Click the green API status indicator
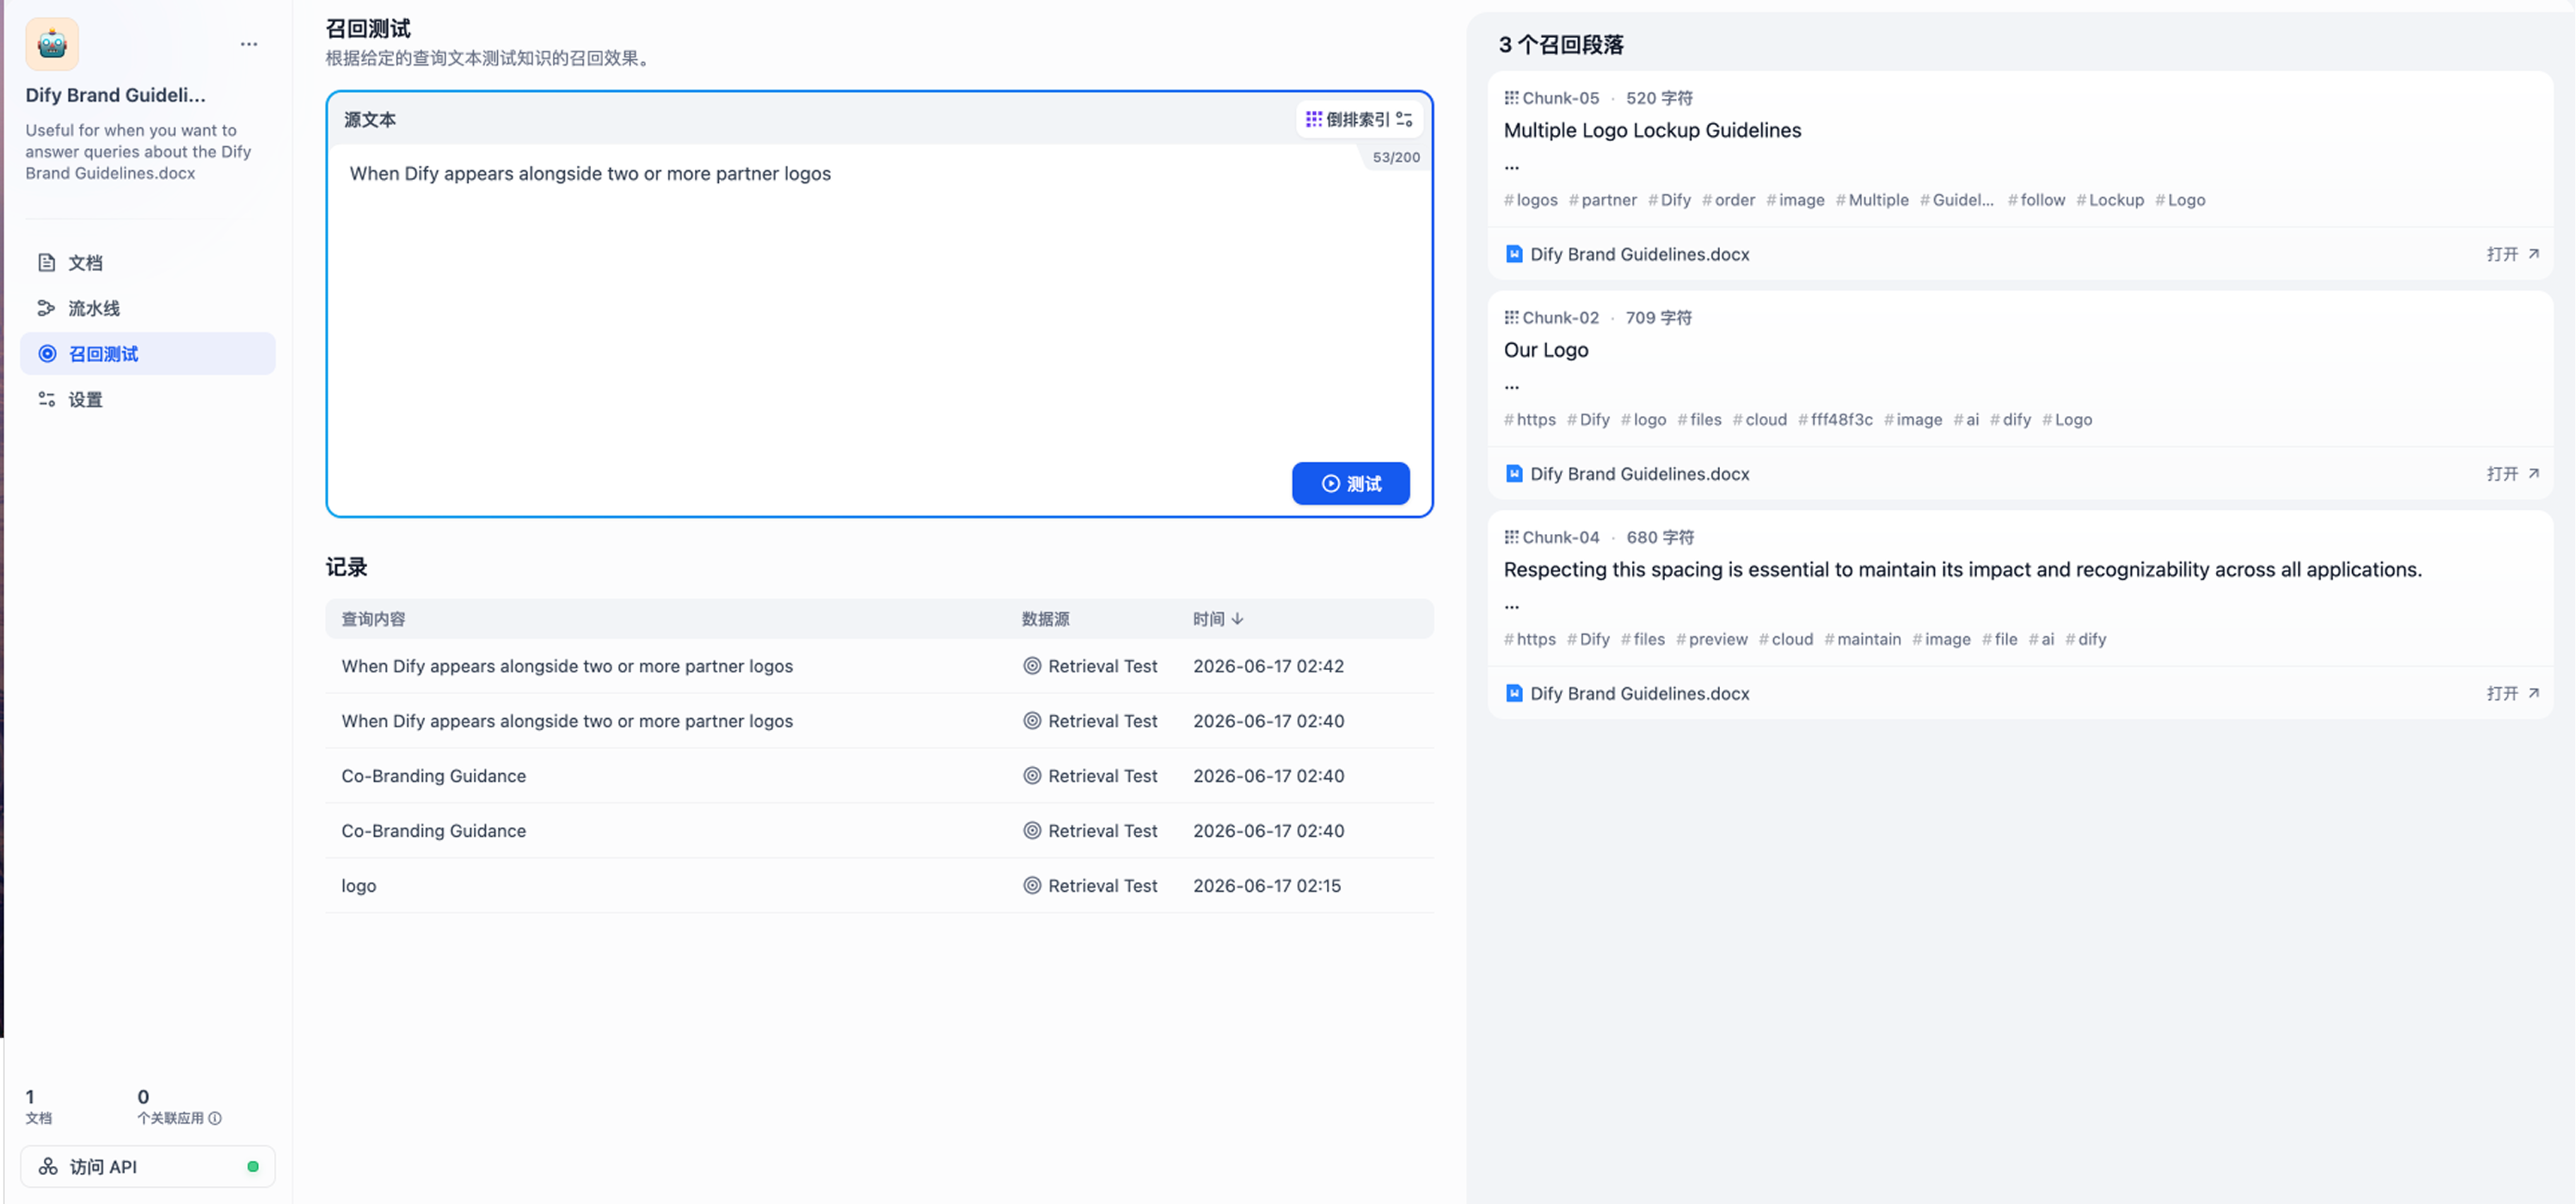This screenshot has width=2576, height=1204. click(253, 1167)
